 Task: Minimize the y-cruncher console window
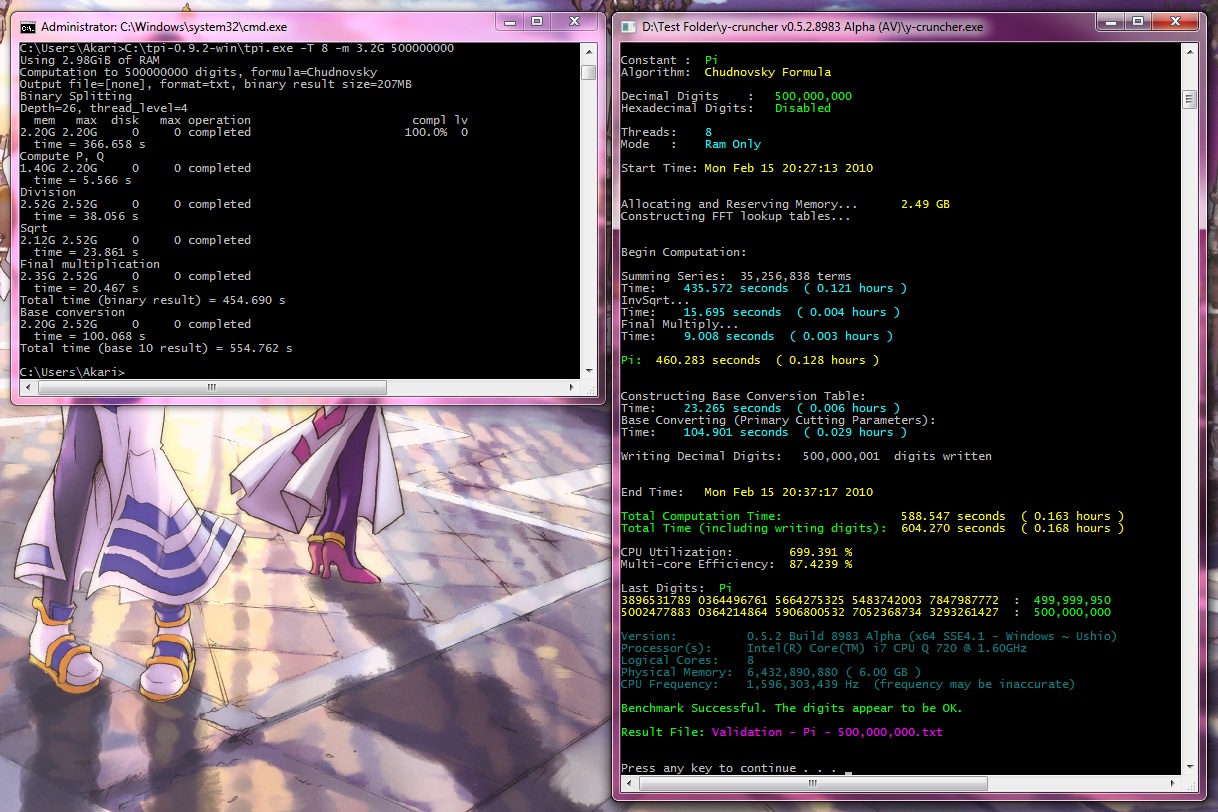tap(1110, 21)
